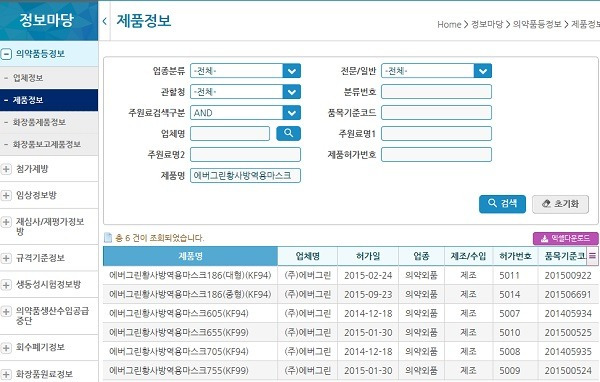Click the 정보마당 sidebar title
600x382 pixels.
[x=46, y=20]
